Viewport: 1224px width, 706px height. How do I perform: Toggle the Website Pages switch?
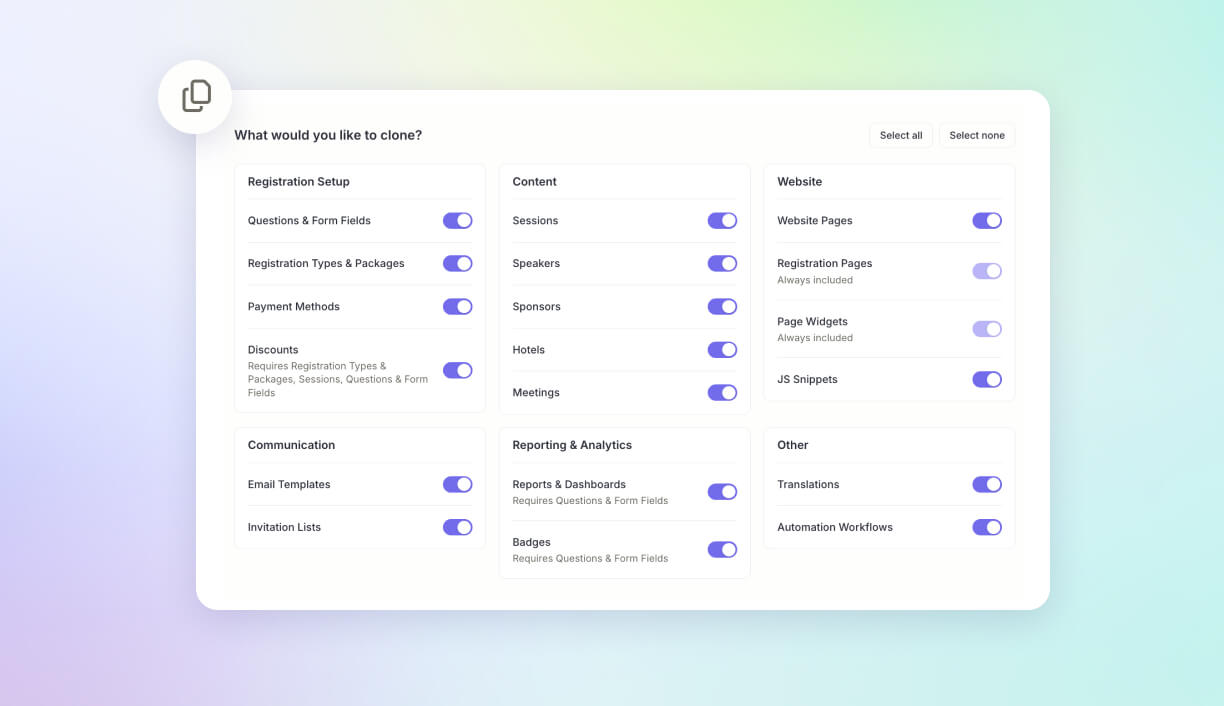tap(987, 220)
